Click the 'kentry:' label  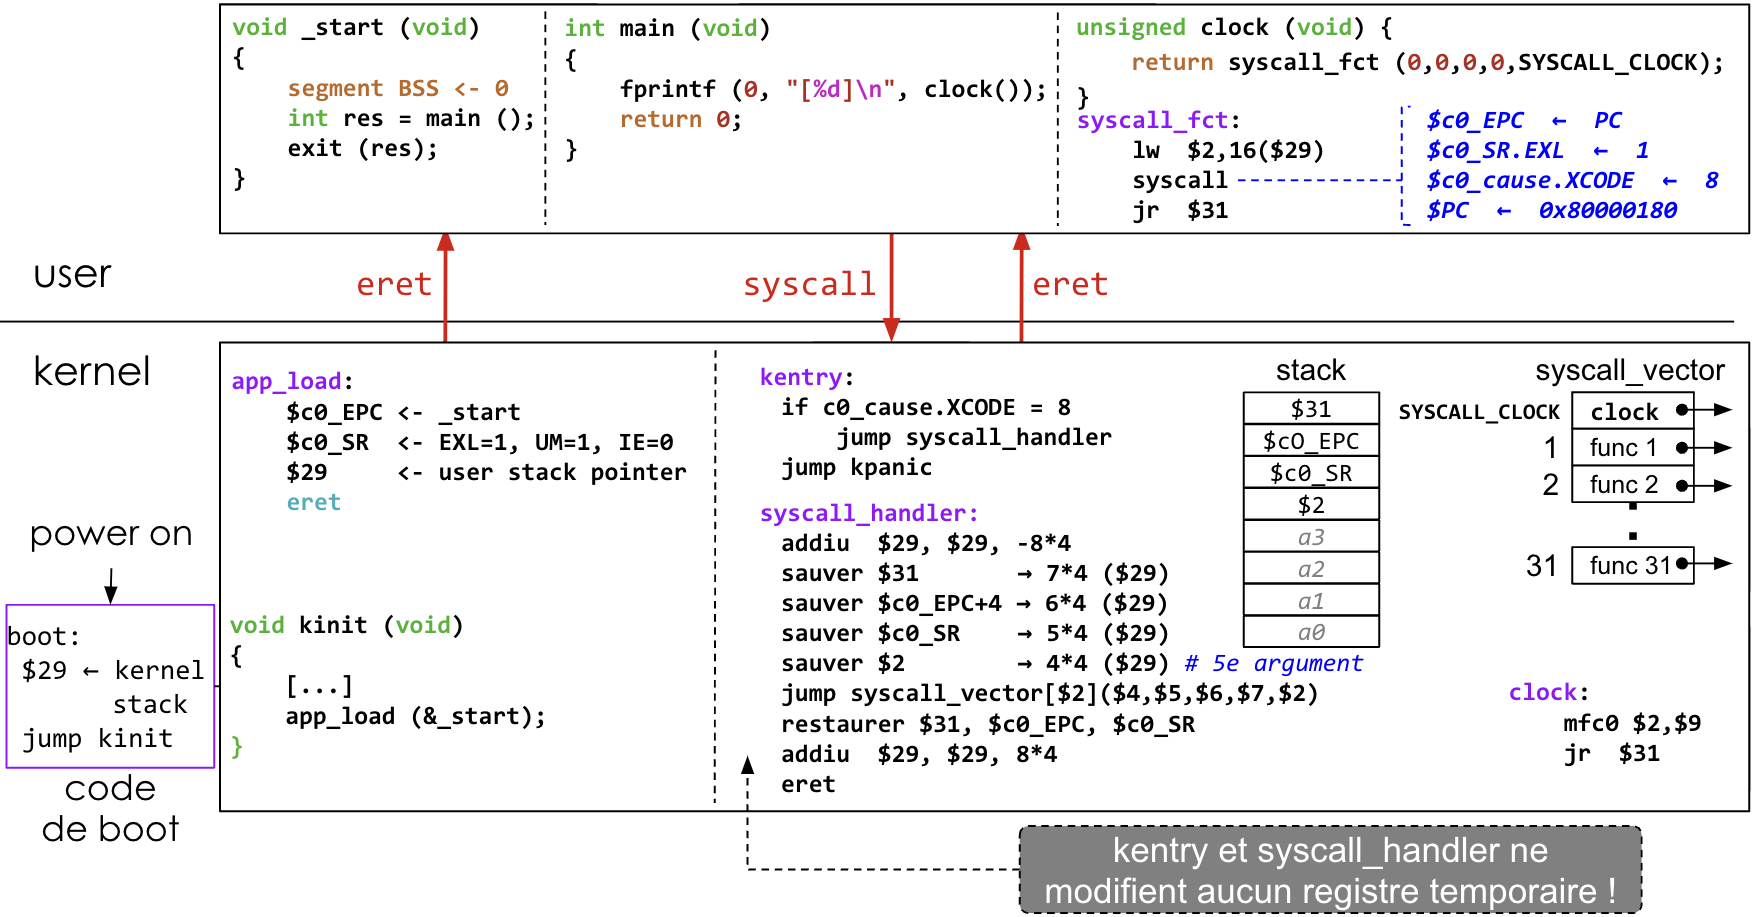(x=807, y=378)
